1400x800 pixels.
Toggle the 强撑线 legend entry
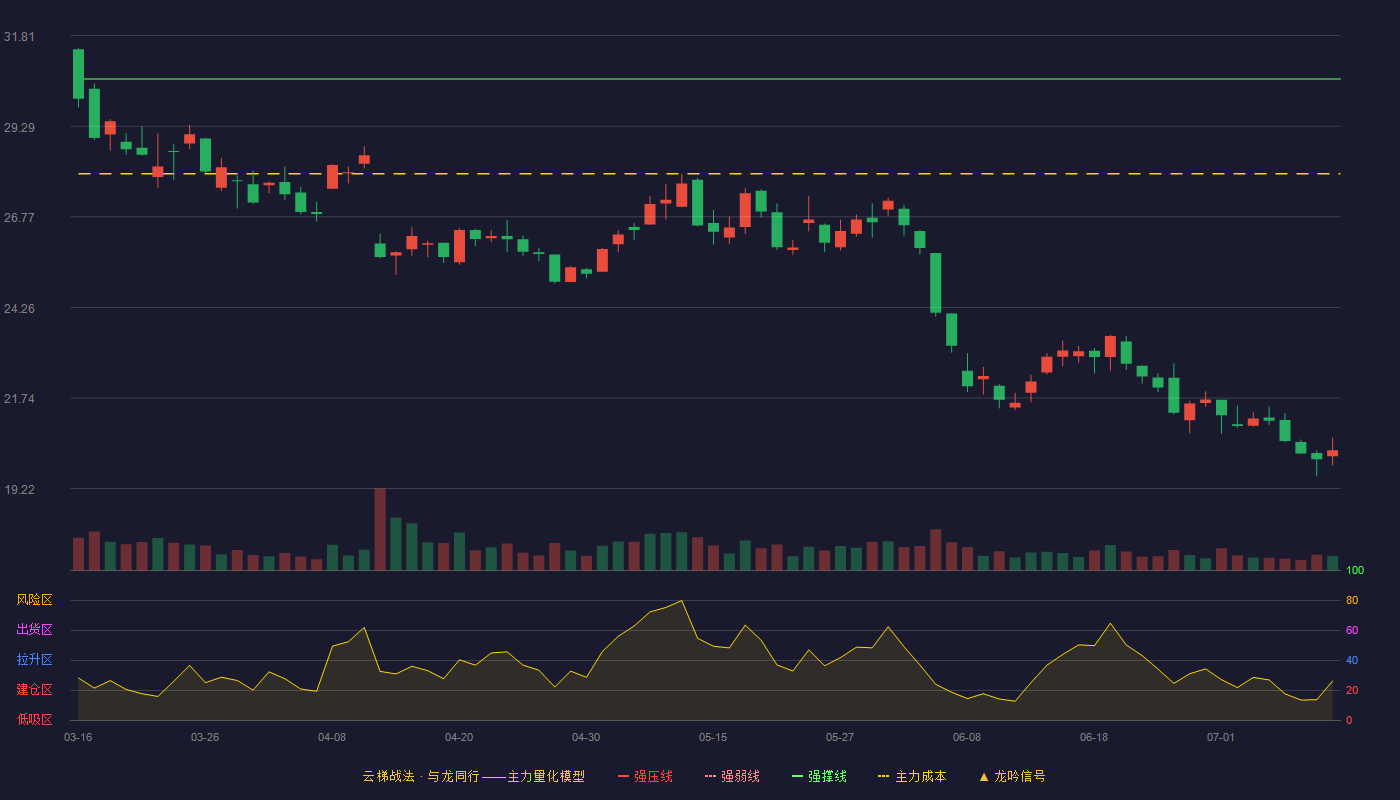coord(819,776)
